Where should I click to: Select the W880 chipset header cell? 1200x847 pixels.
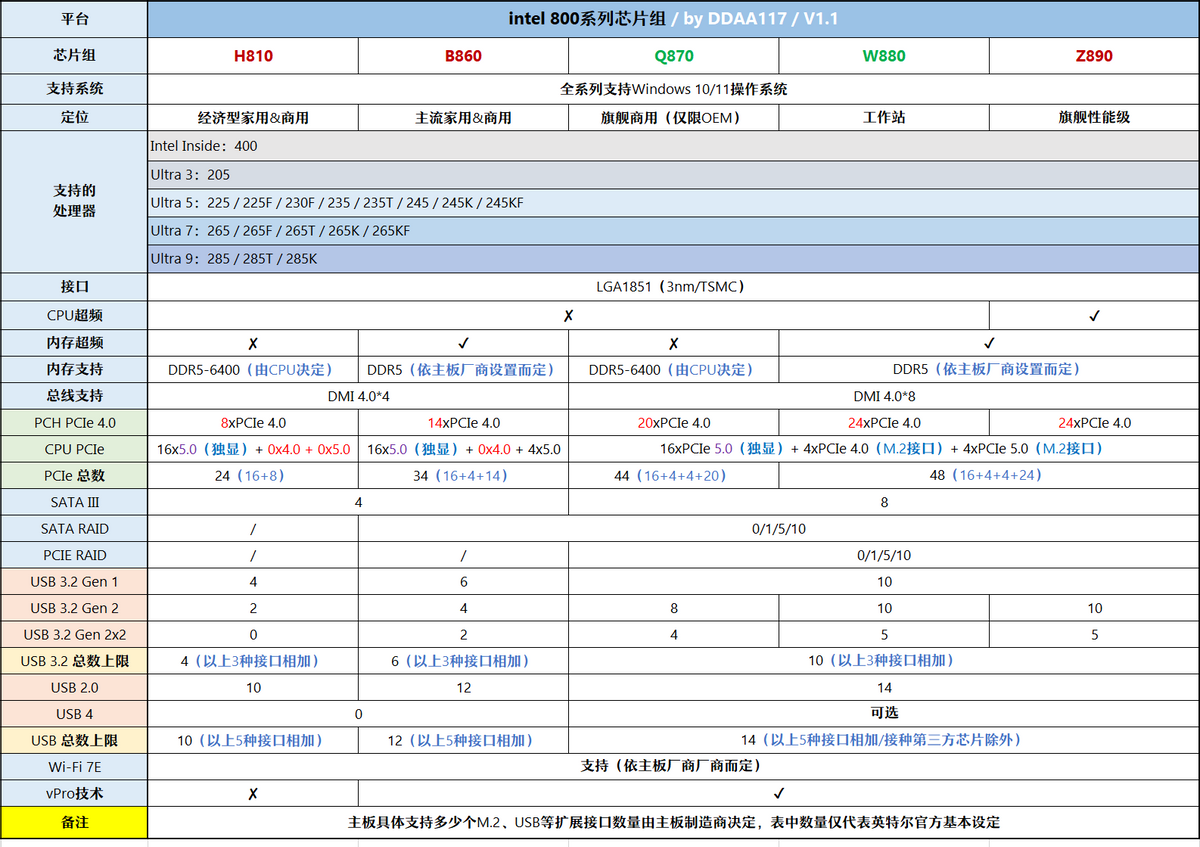click(884, 56)
